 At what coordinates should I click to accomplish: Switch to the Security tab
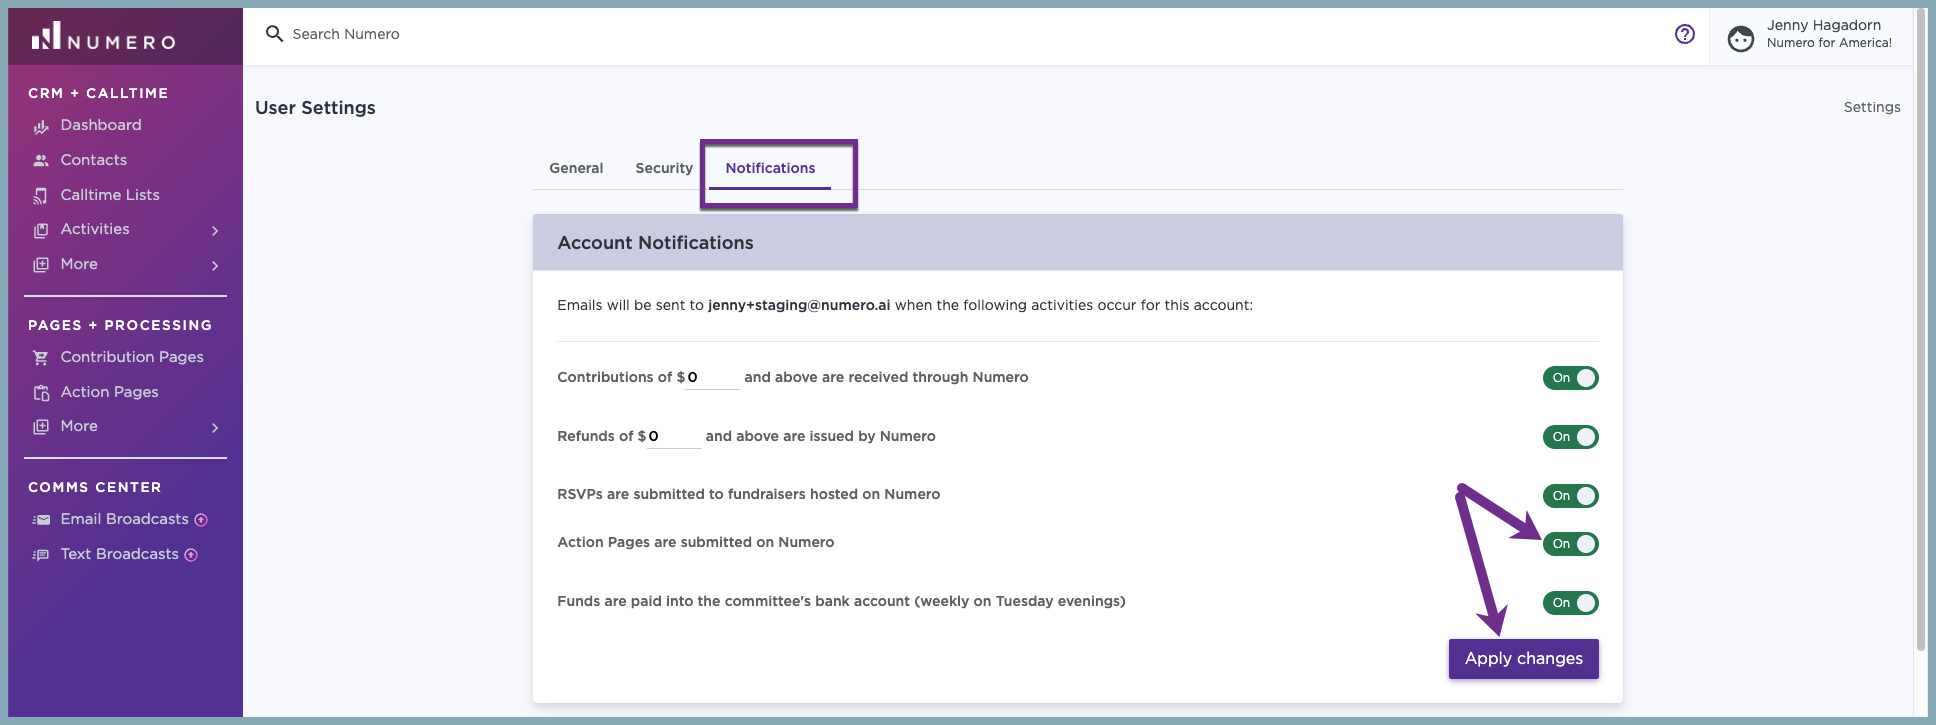point(664,168)
